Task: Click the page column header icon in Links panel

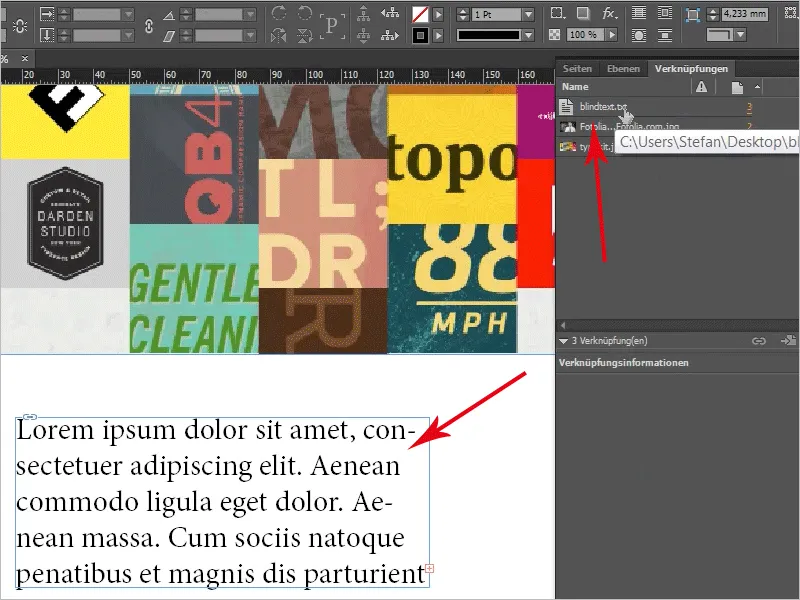Action: click(737, 86)
